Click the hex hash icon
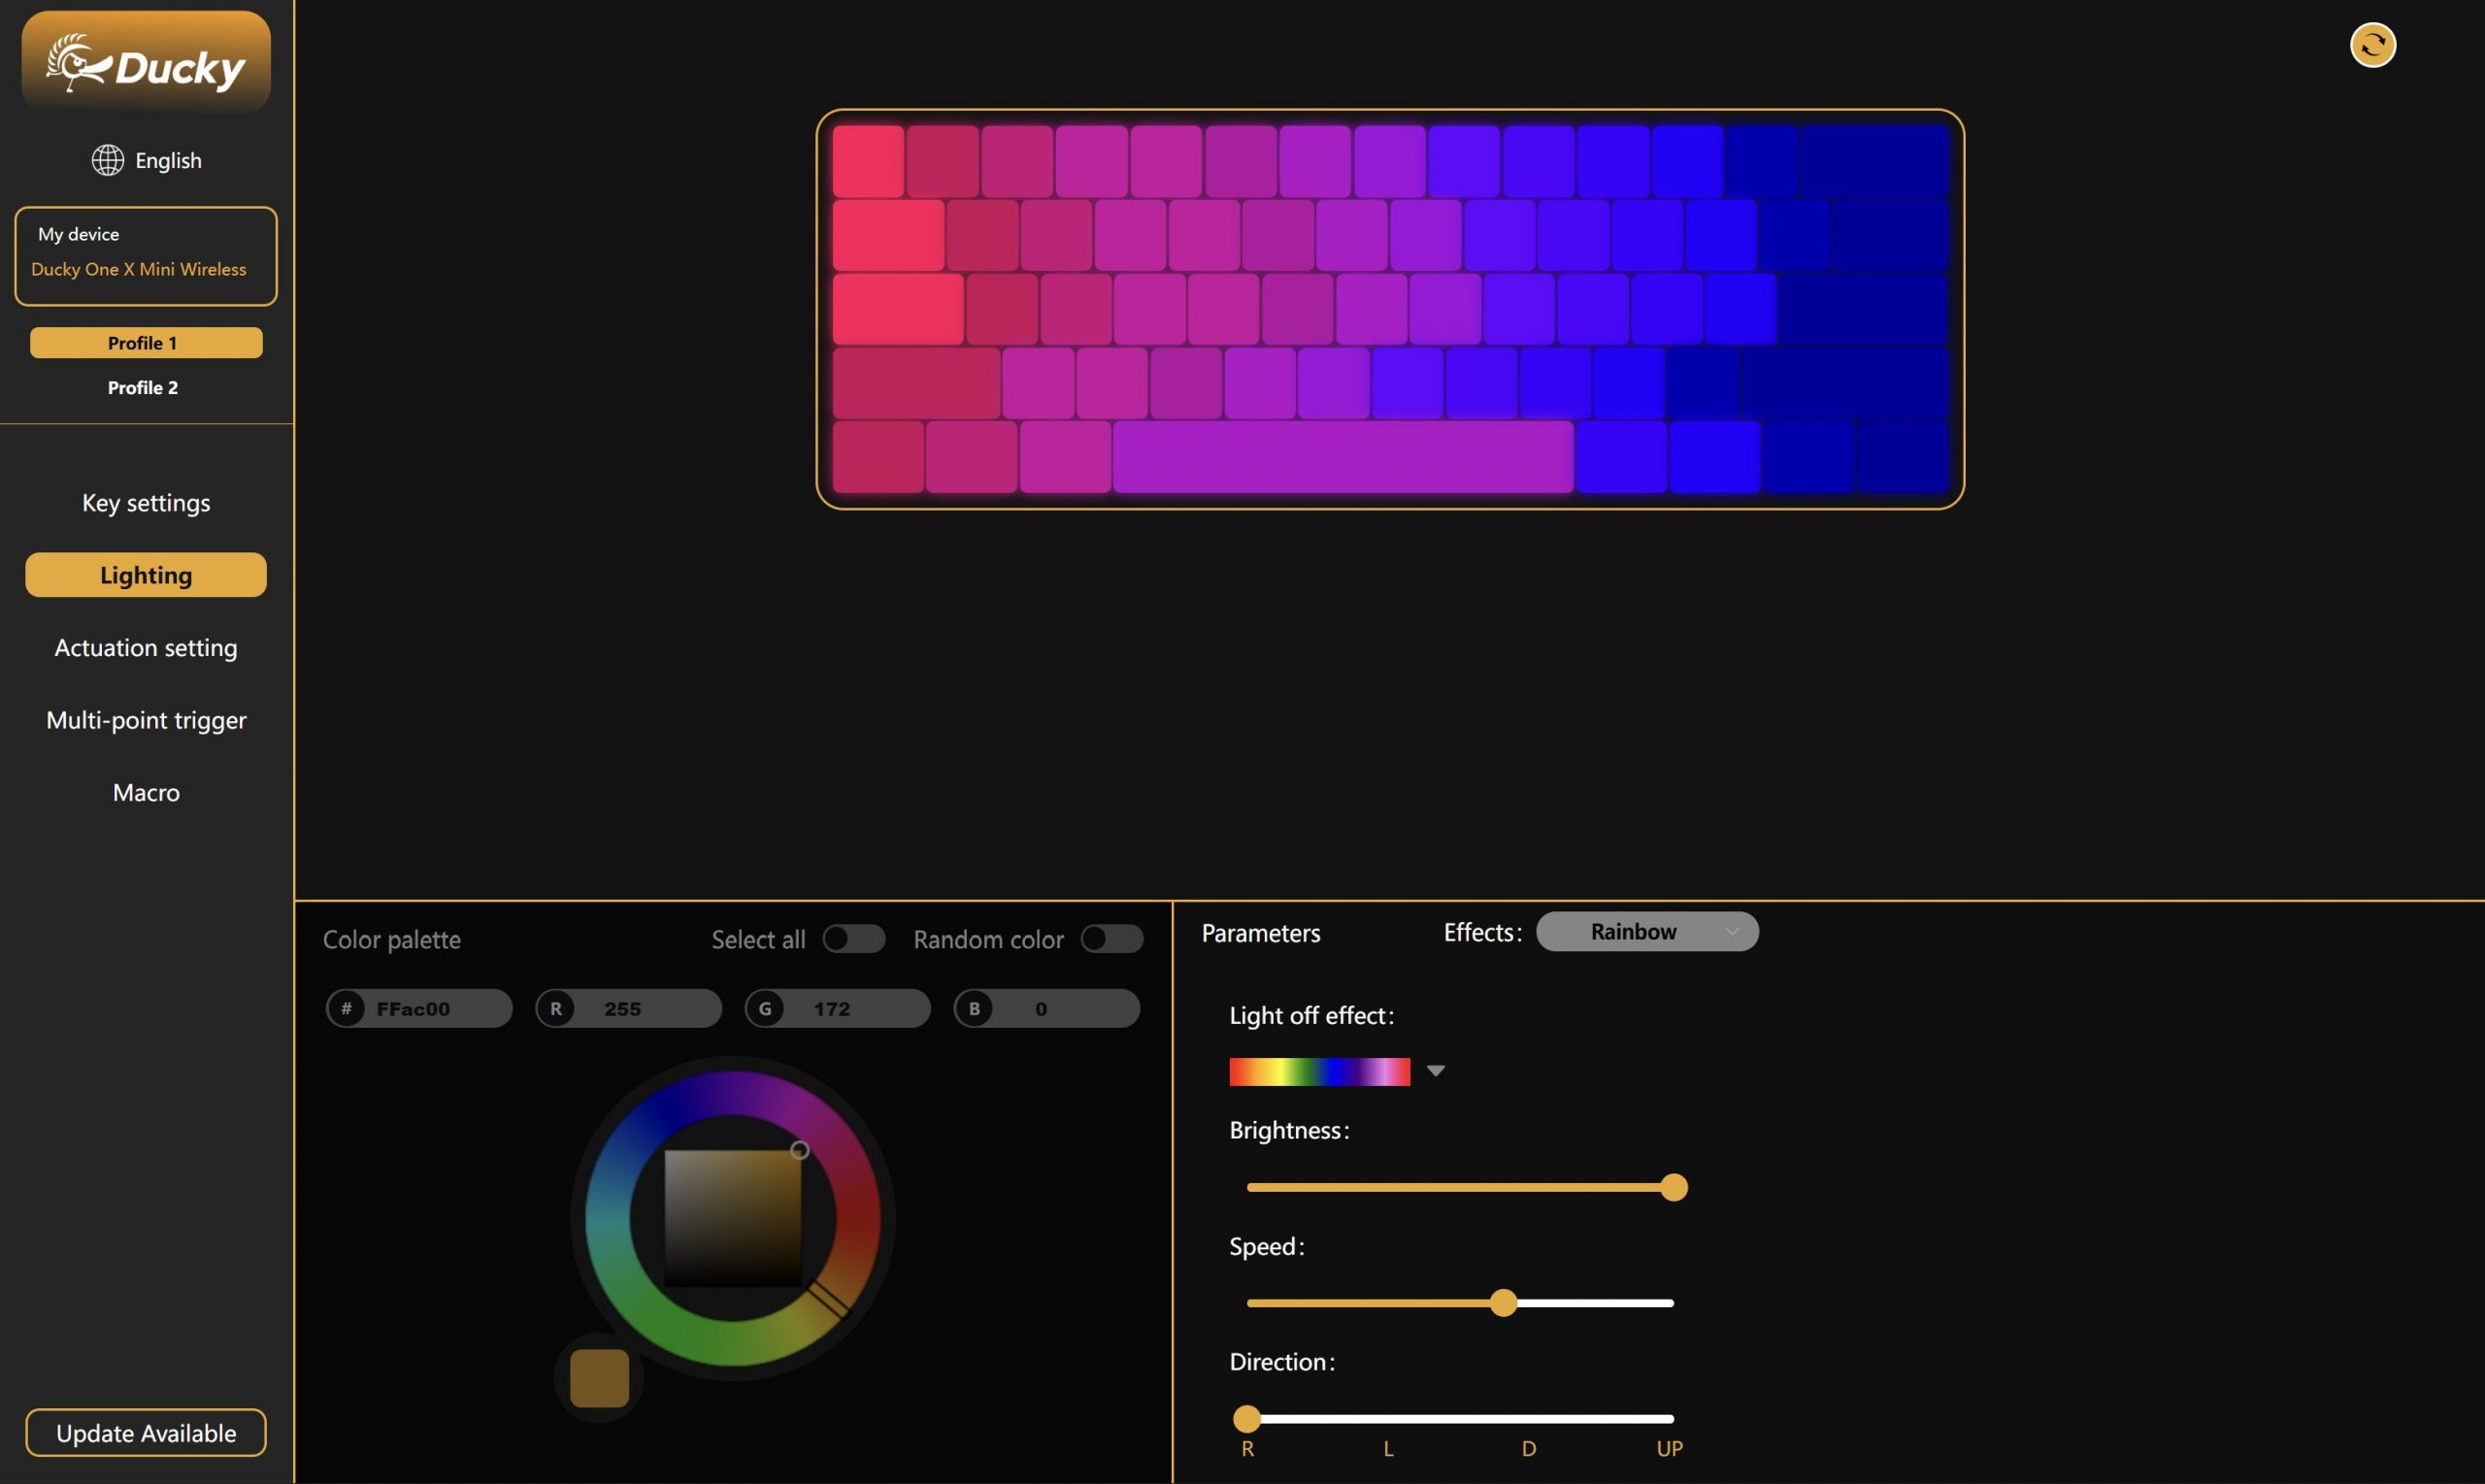 [346, 1008]
